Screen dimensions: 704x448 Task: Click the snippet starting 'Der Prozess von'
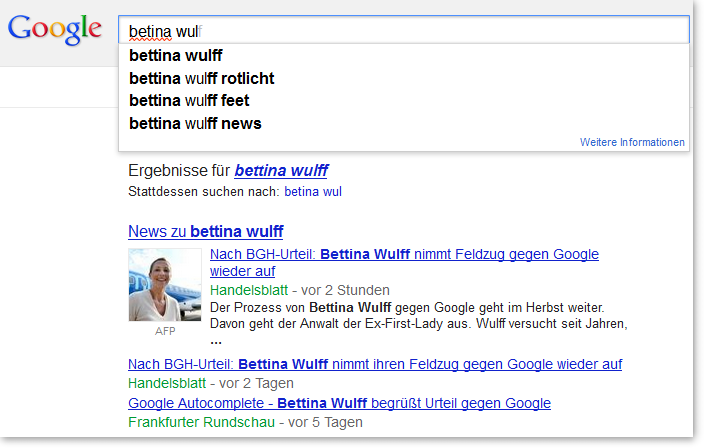[418, 316]
